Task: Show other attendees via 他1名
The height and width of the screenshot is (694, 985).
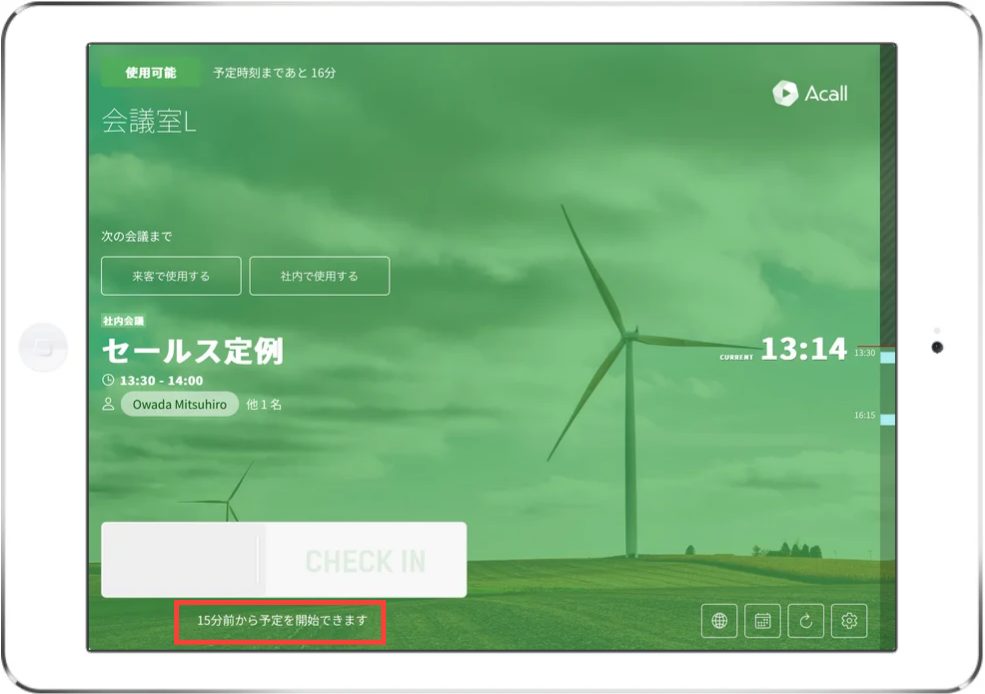Action: [263, 405]
